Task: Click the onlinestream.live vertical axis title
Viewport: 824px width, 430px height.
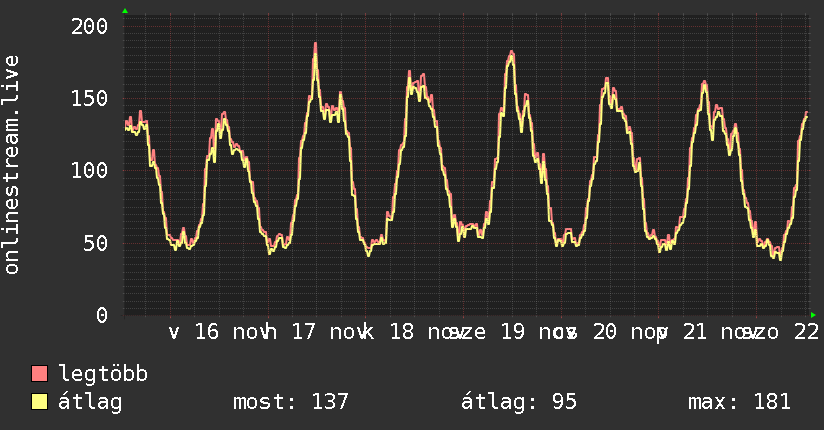Action: point(12,165)
